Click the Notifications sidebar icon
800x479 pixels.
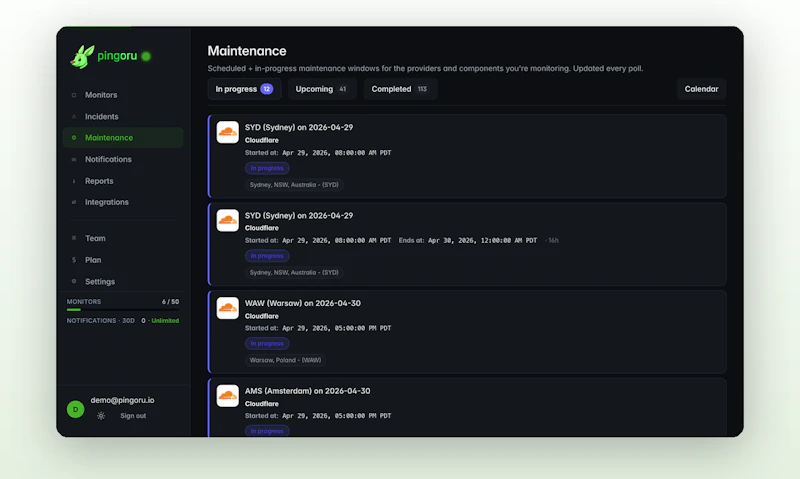pos(74,159)
